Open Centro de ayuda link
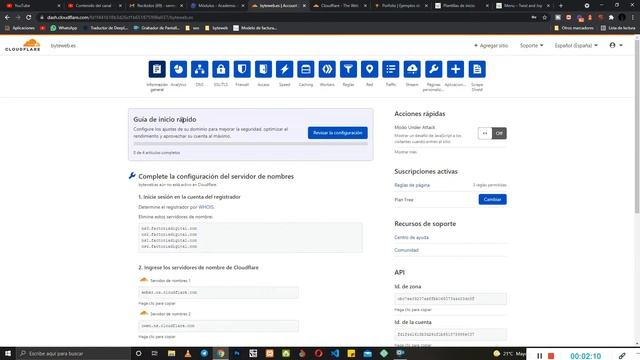The width and height of the screenshot is (640, 360). pos(411,237)
